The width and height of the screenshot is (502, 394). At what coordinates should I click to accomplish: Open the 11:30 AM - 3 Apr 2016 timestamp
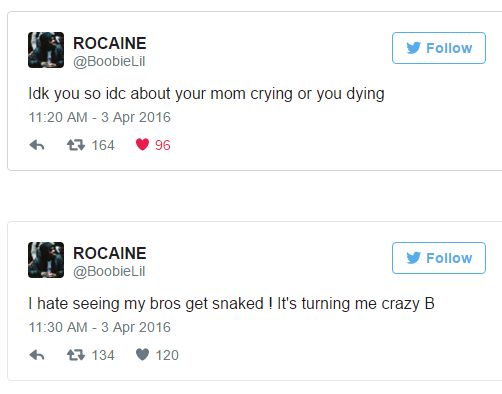point(100,327)
